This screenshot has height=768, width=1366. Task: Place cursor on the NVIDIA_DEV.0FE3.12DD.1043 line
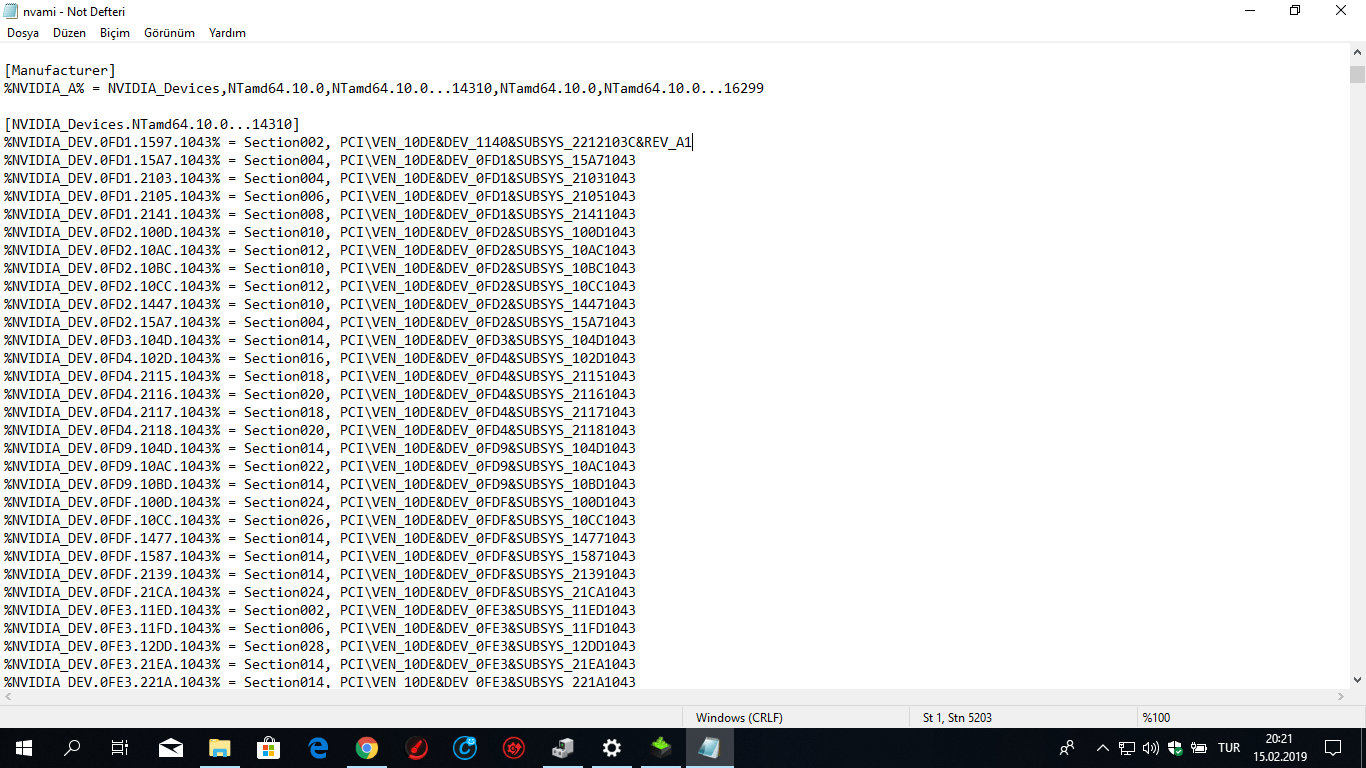coord(320,646)
